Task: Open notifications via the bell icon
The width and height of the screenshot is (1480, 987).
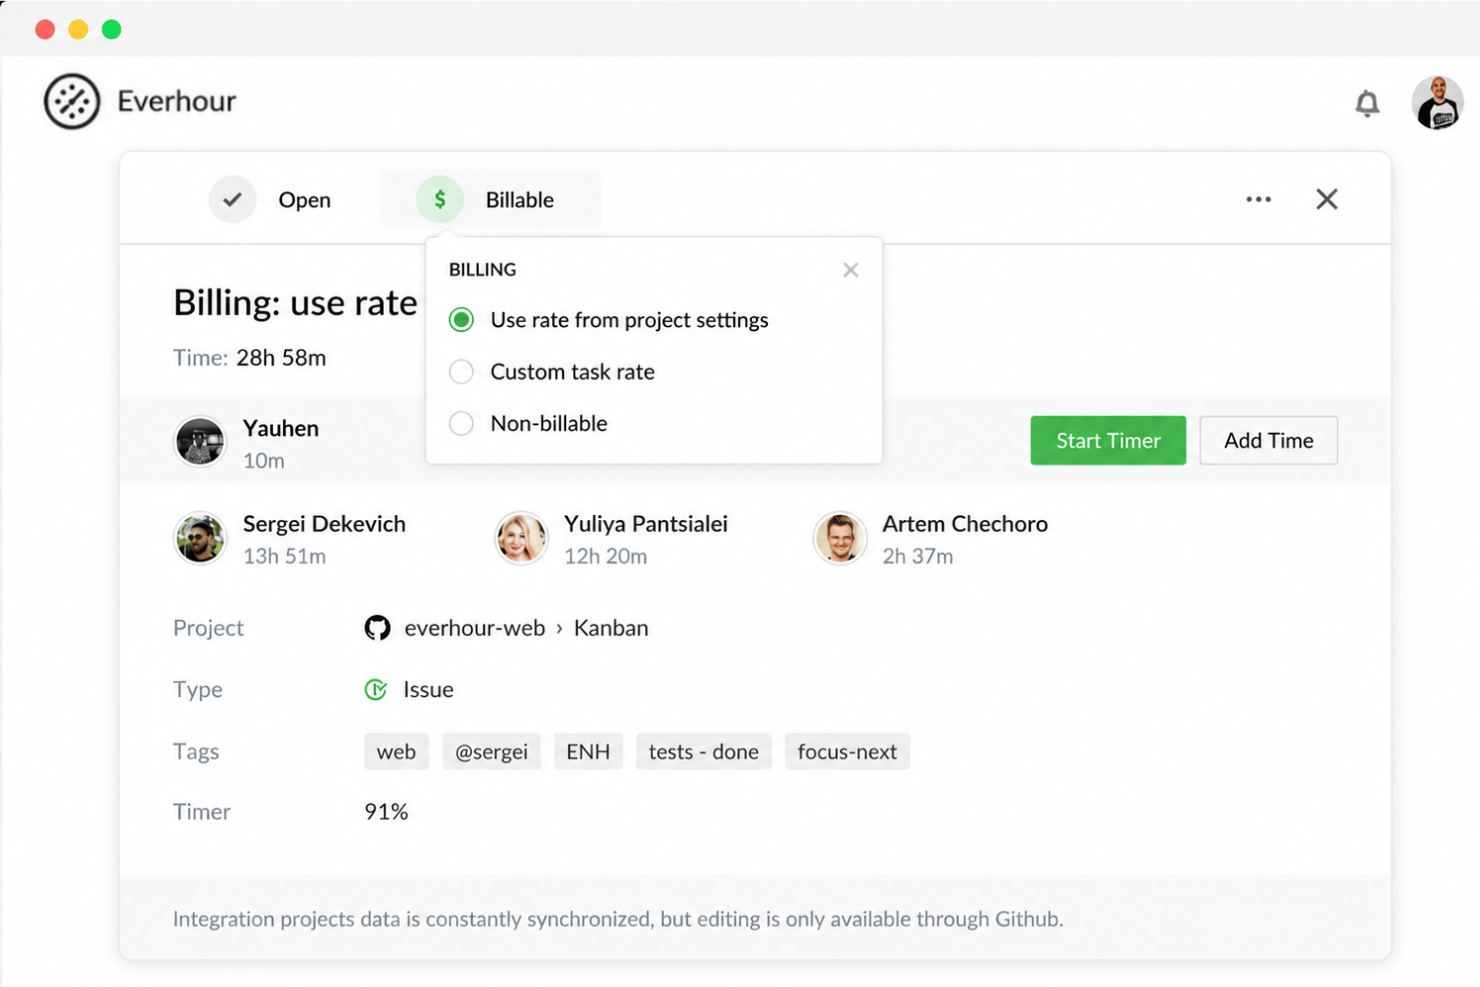Action: (x=1367, y=103)
